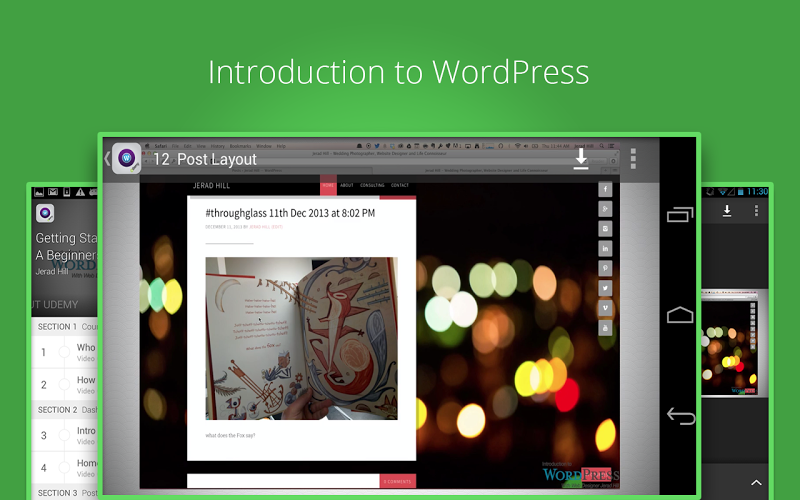Select lecture 4 in left phone list
The height and width of the screenshot is (500, 800).
pos(65,467)
